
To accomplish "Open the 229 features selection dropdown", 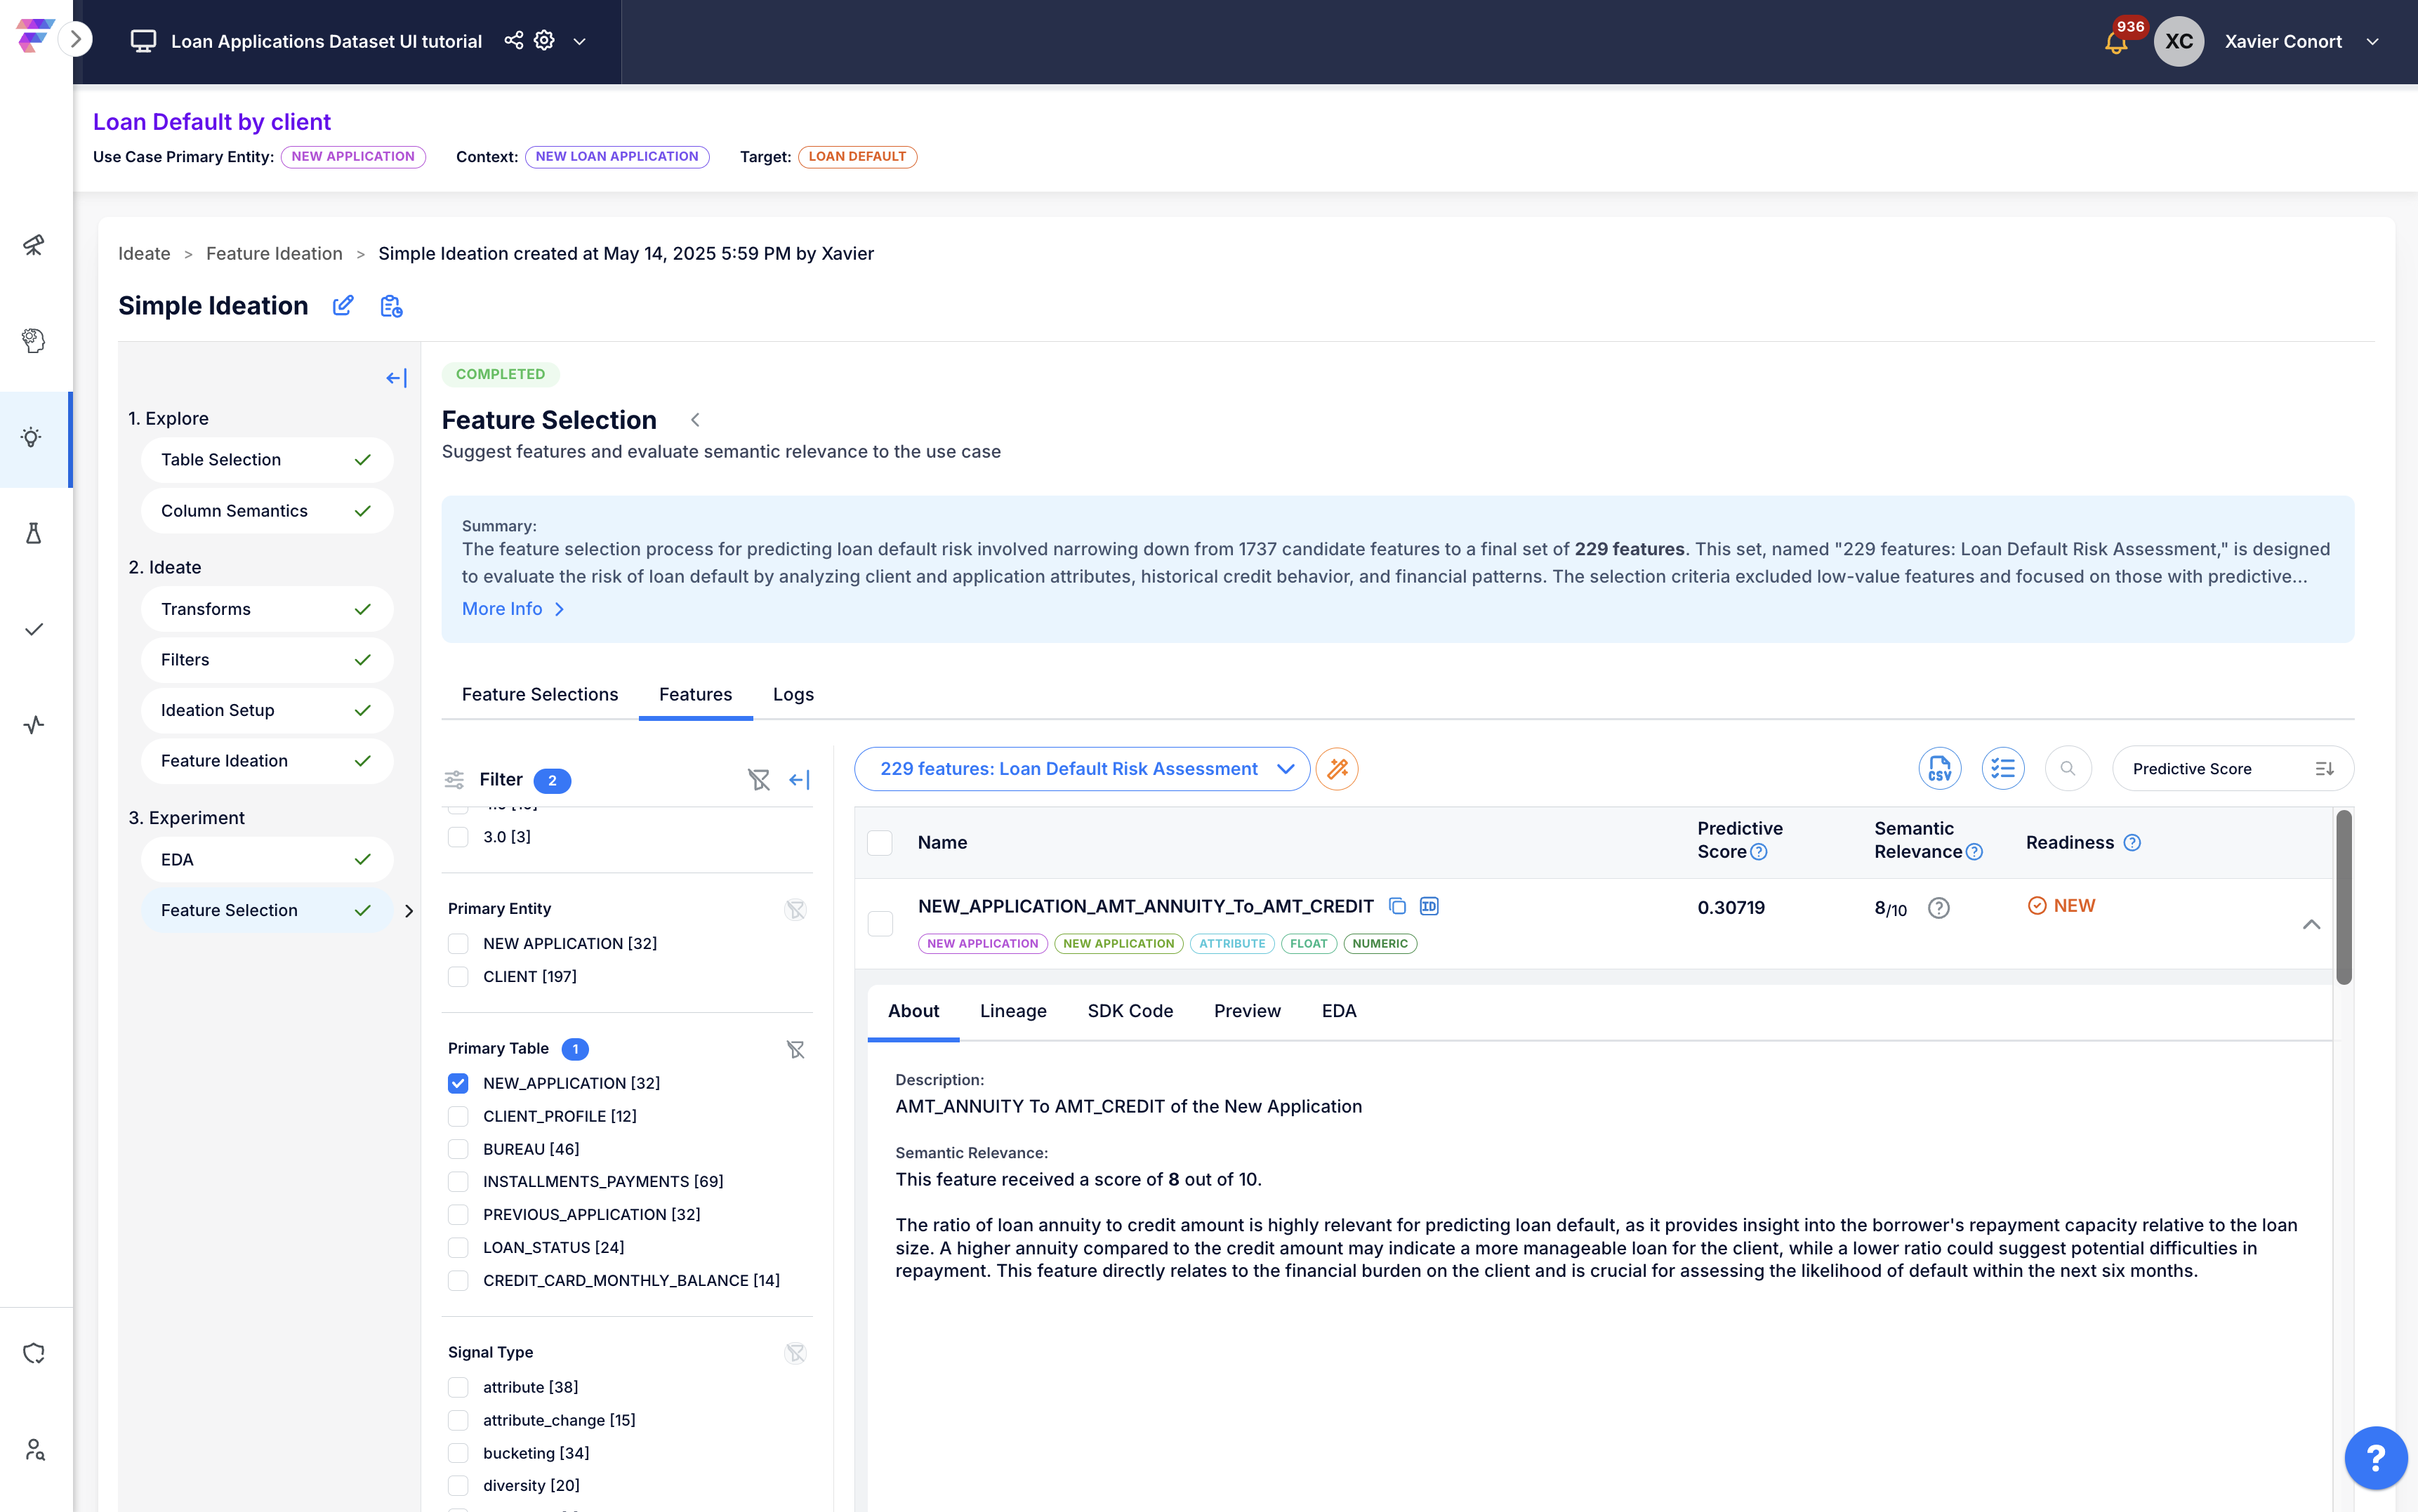I will click(1082, 768).
